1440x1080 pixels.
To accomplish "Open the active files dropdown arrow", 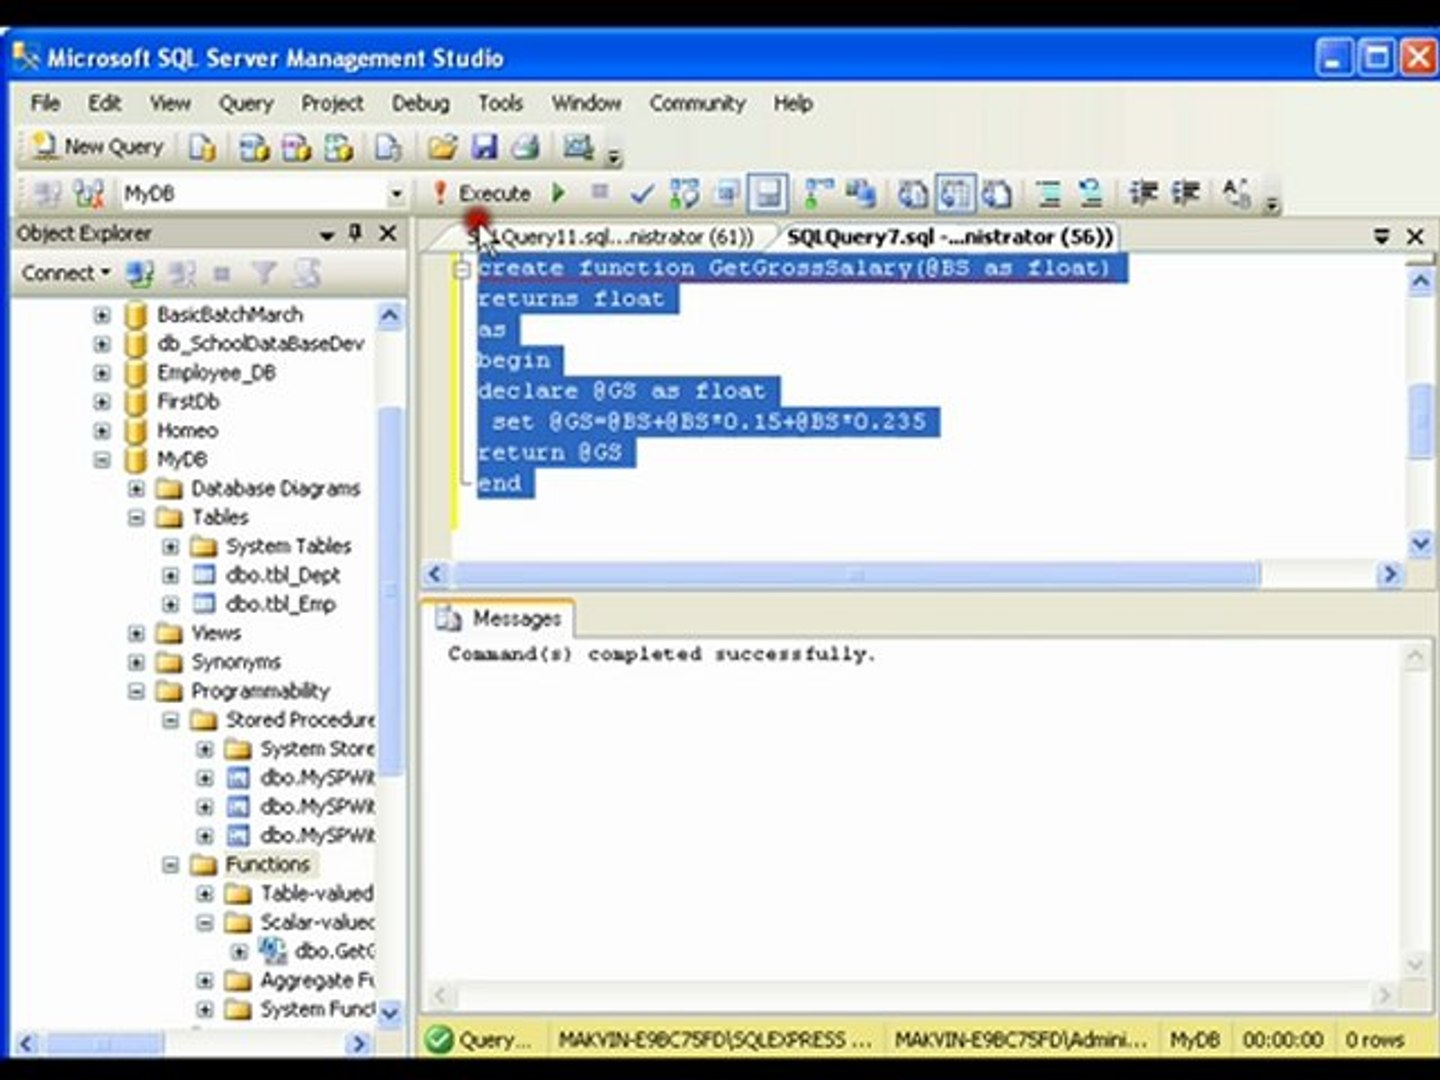I will click(1381, 237).
